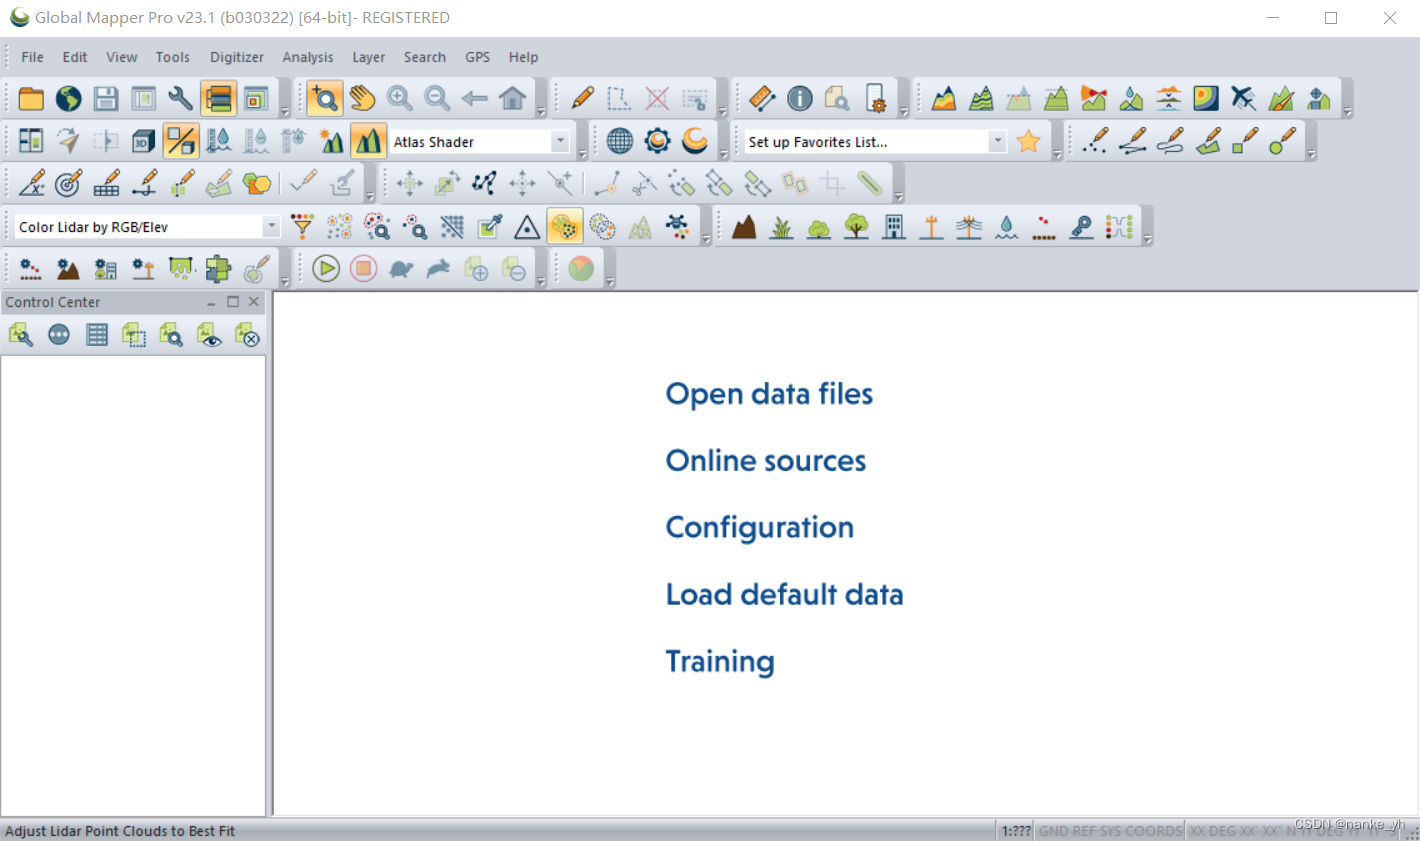Click the Favorites star icon
The image size is (1420, 841).
(1028, 141)
